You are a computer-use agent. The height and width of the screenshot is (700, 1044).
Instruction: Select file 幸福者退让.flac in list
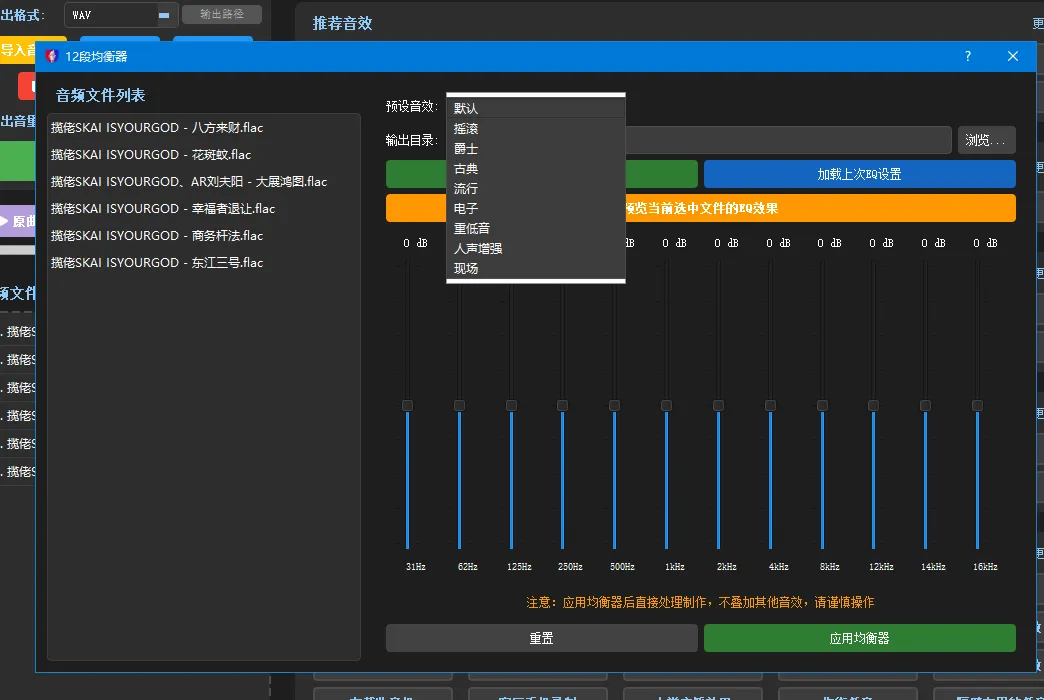click(204, 208)
